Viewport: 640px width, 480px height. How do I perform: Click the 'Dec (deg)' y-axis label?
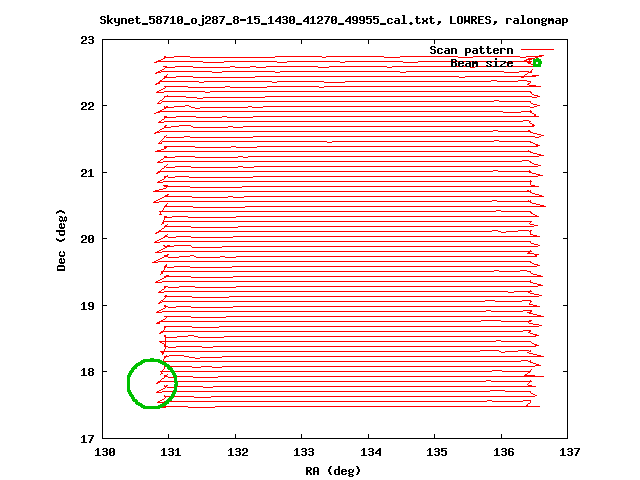coord(61,240)
